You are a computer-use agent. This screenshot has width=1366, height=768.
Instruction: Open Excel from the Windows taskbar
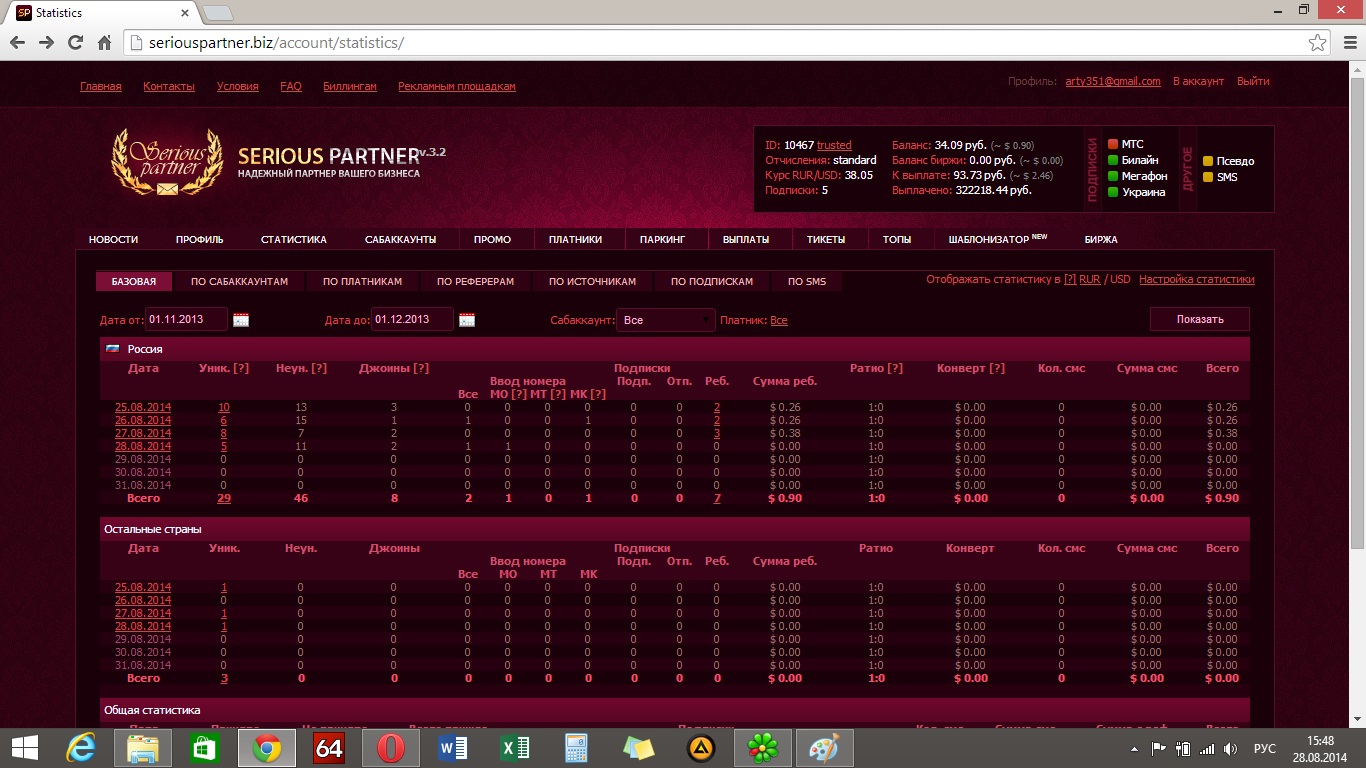pyautogui.click(x=515, y=748)
